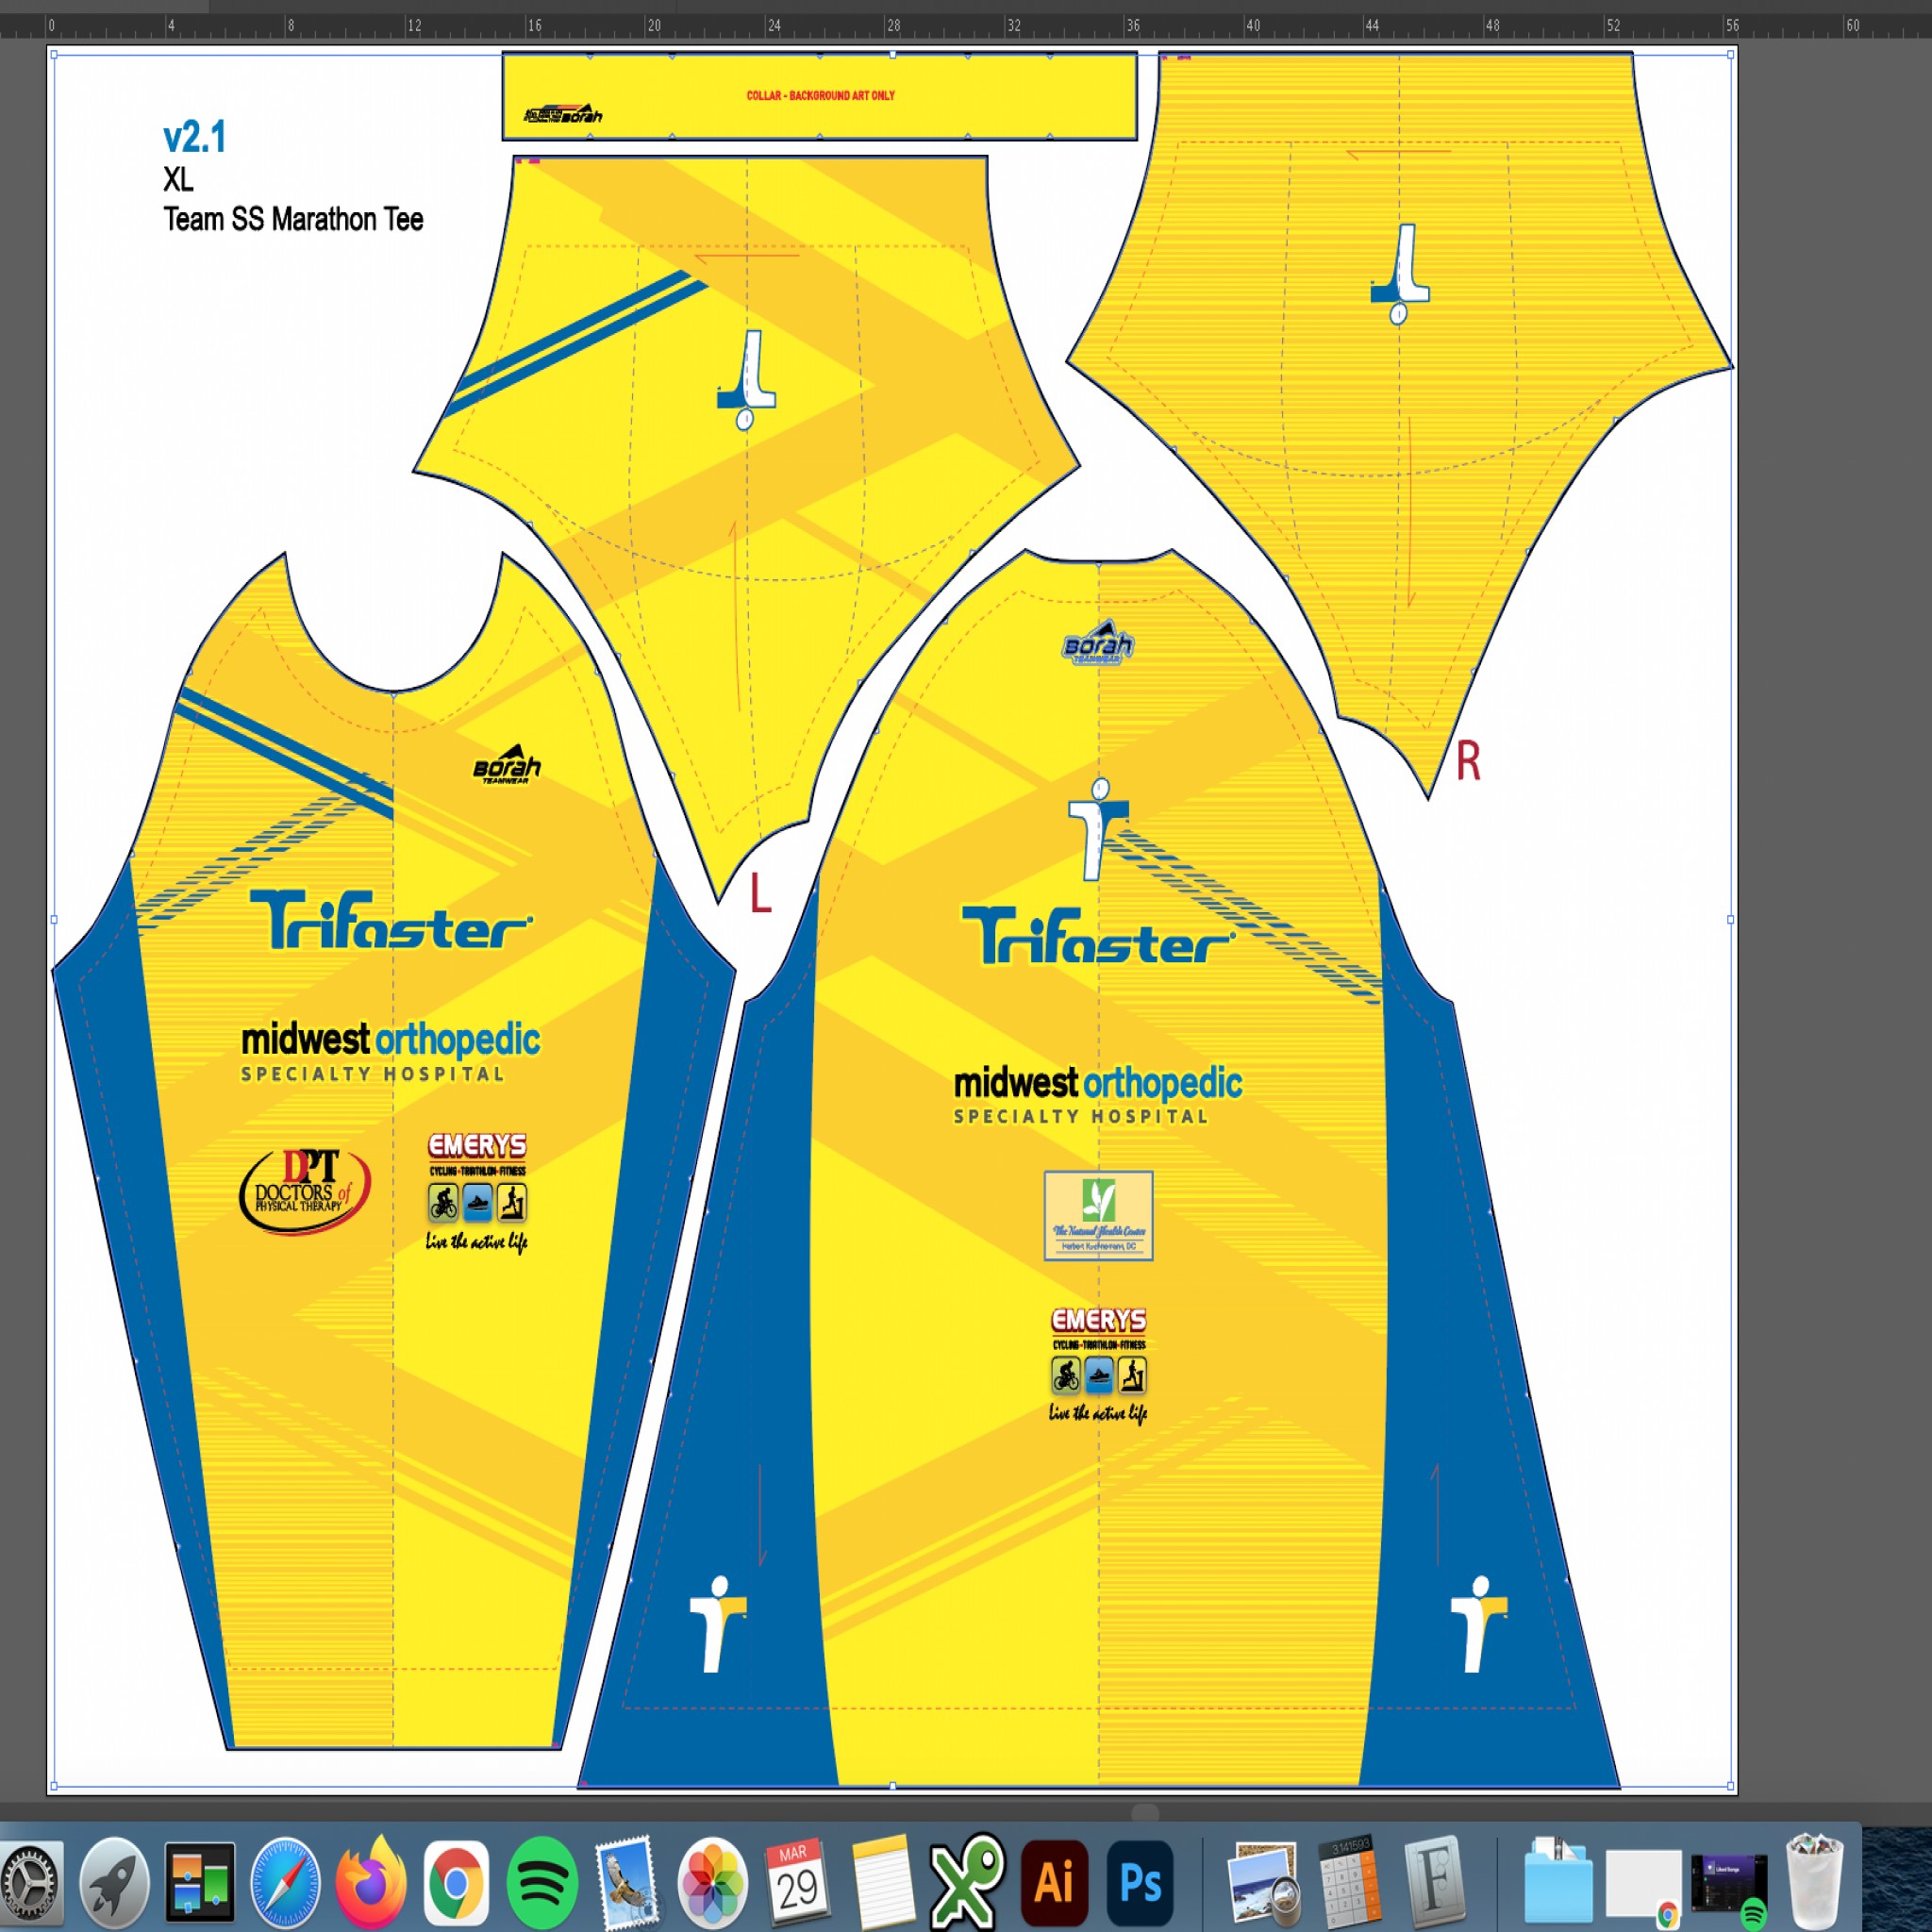Restore the minimized Chrome window in dock

pos(1644,1885)
